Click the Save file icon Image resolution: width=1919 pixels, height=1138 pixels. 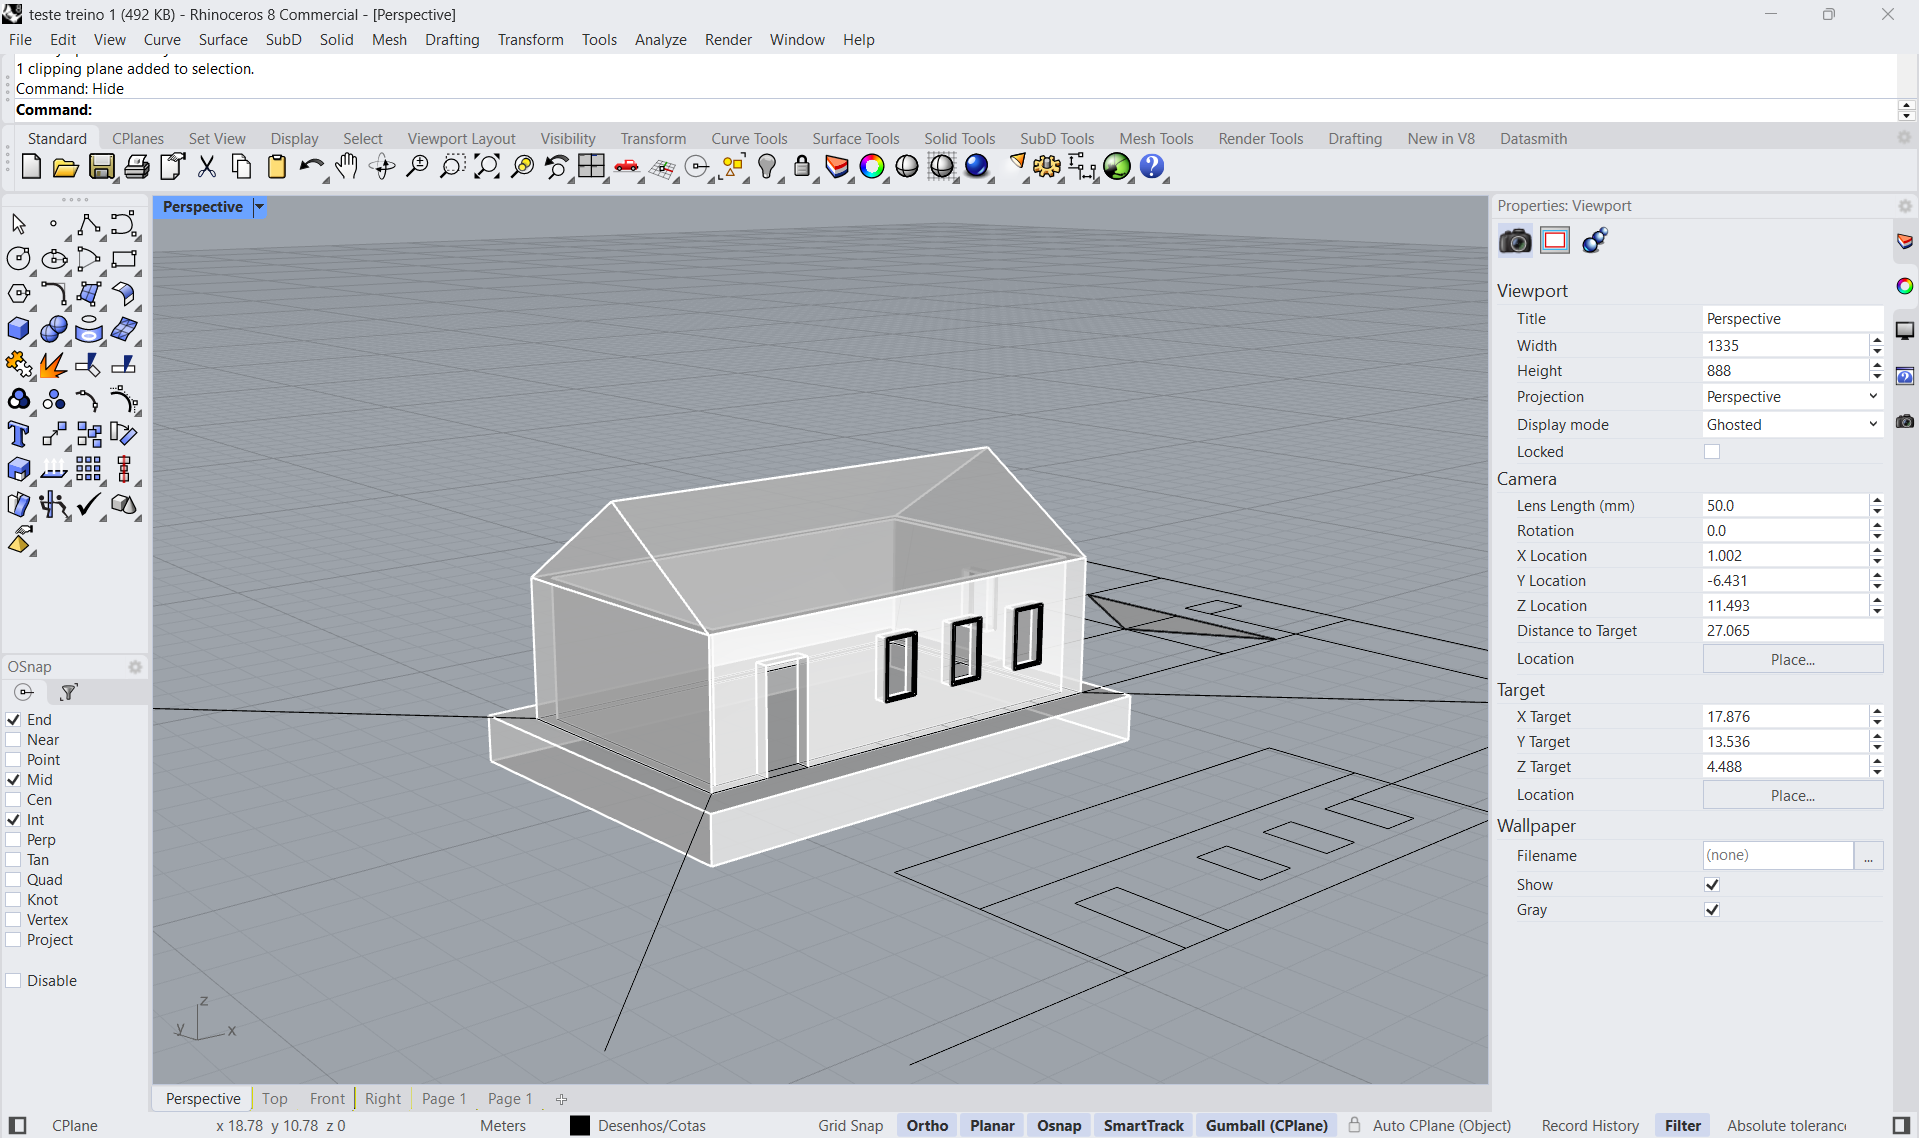(x=101, y=167)
